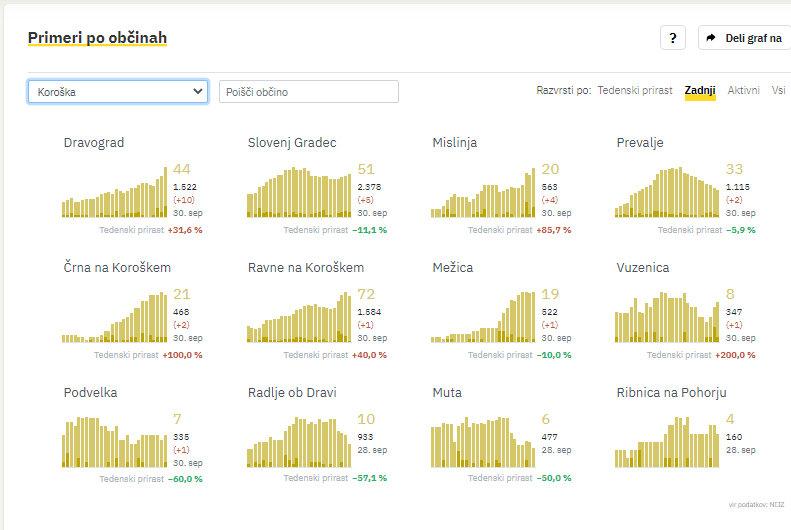
Task: Click the Prevalje chart thumbnail
Action: pyautogui.click(x=667, y=192)
